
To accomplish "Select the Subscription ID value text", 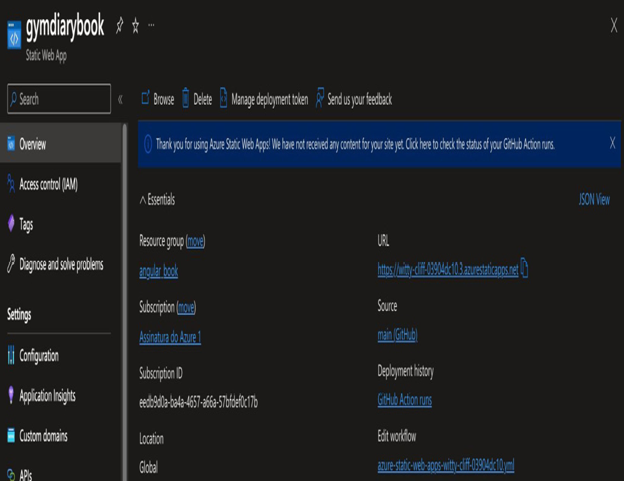I will click(198, 403).
